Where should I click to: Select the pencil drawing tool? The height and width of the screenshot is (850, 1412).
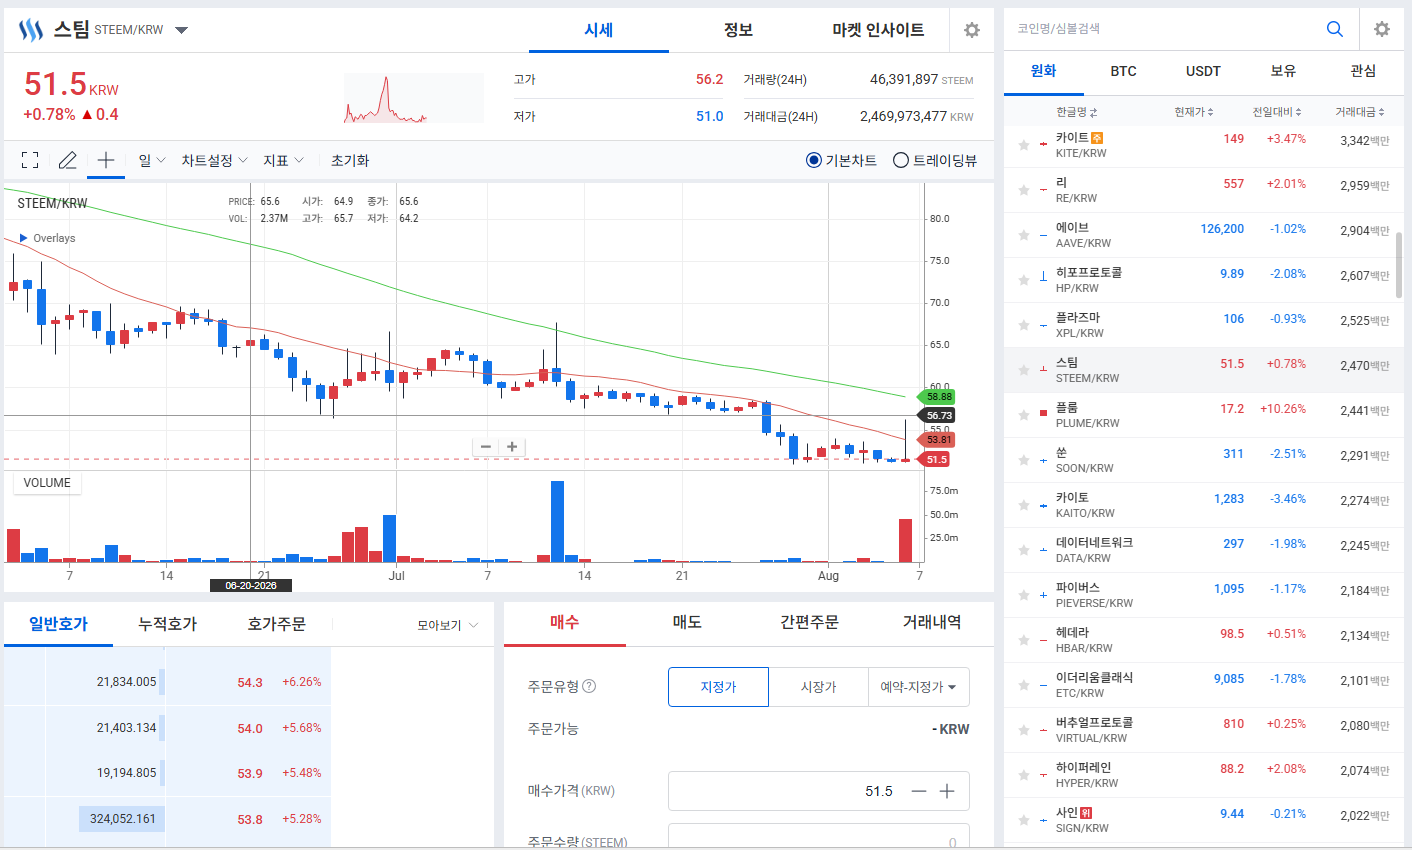tap(68, 160)
